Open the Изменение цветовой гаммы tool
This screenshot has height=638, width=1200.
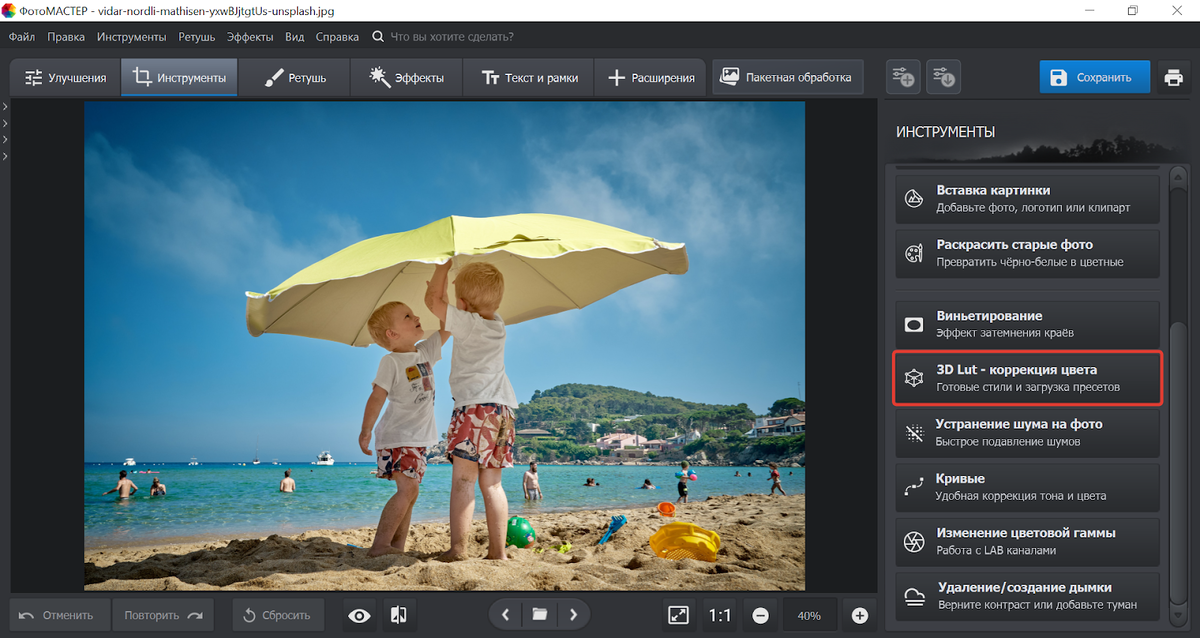click(1027, 541)
